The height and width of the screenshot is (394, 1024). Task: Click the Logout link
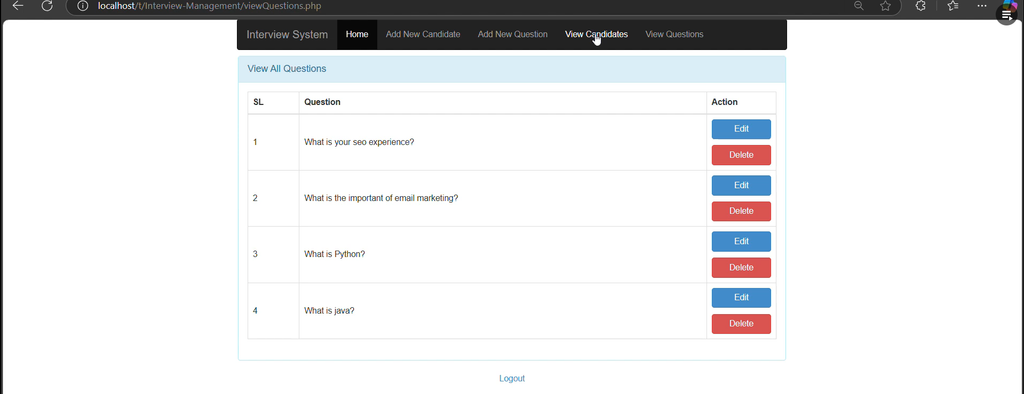(512, 378)
